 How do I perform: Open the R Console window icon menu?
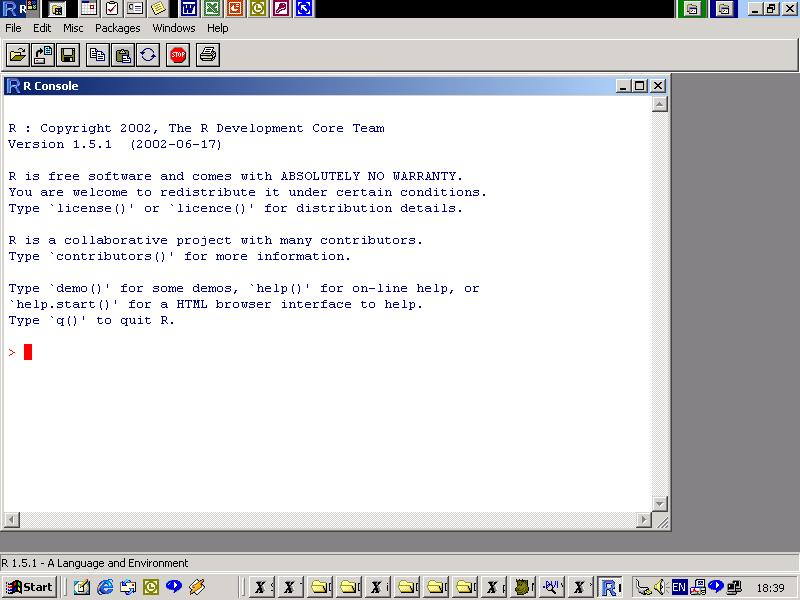click(x=14, y=86)
